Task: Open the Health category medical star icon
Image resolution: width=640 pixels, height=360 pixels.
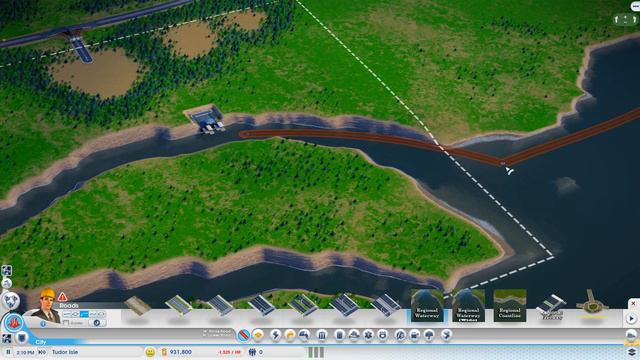Action: pos(368,335)
